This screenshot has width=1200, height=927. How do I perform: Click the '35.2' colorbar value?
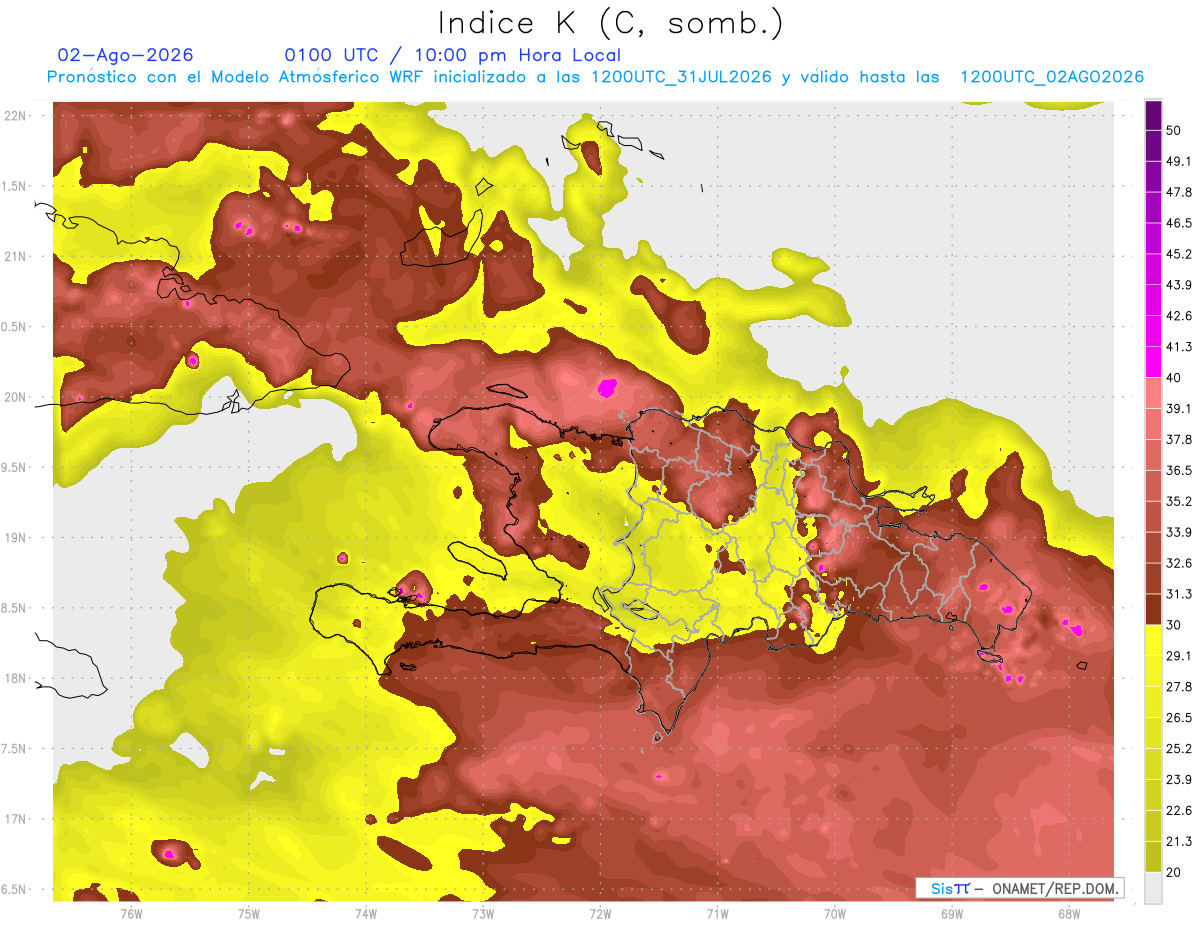[1179, 501]
